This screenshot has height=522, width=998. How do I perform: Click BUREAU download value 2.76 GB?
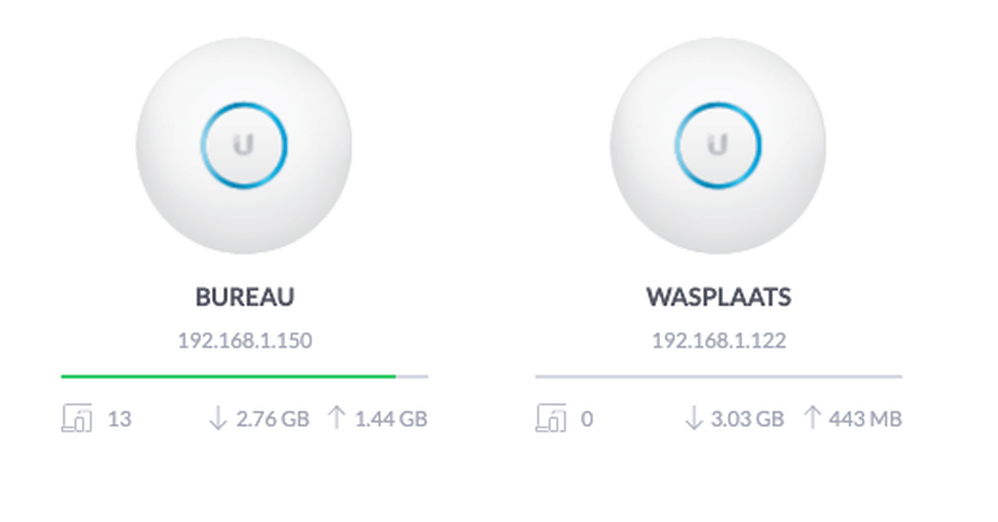[272, 419]
